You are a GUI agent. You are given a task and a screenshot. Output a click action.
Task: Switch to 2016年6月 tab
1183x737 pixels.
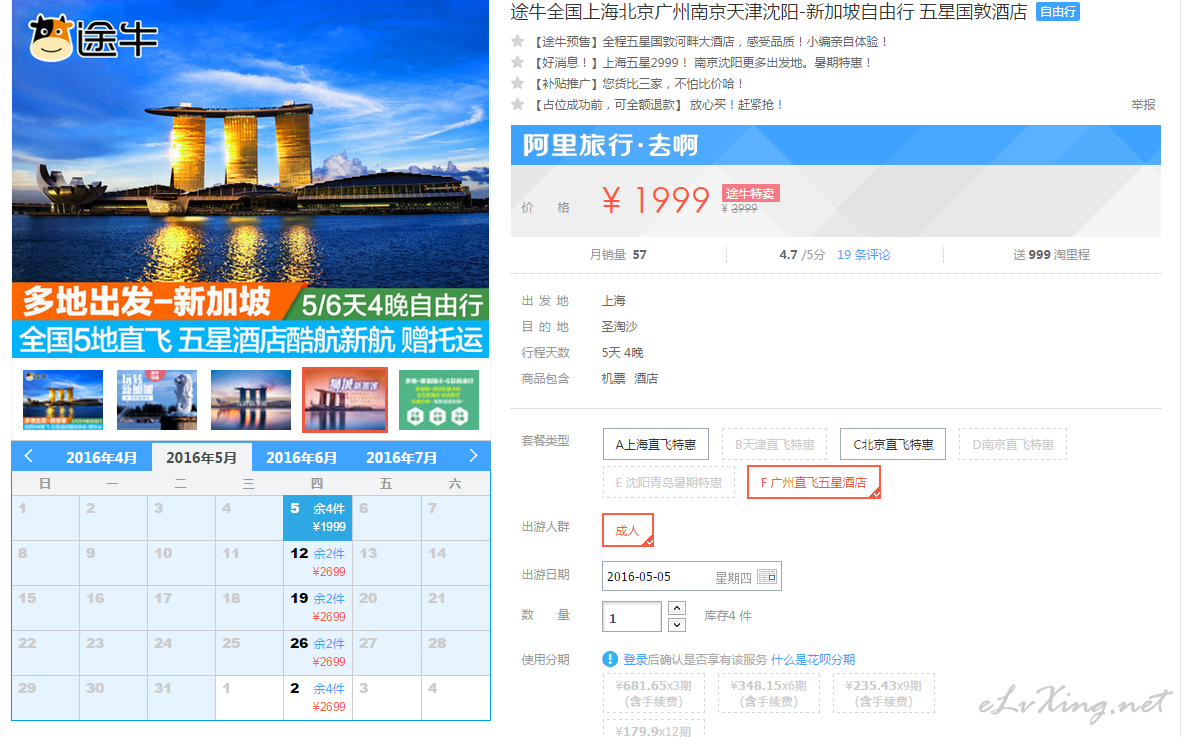pos(301,457)
